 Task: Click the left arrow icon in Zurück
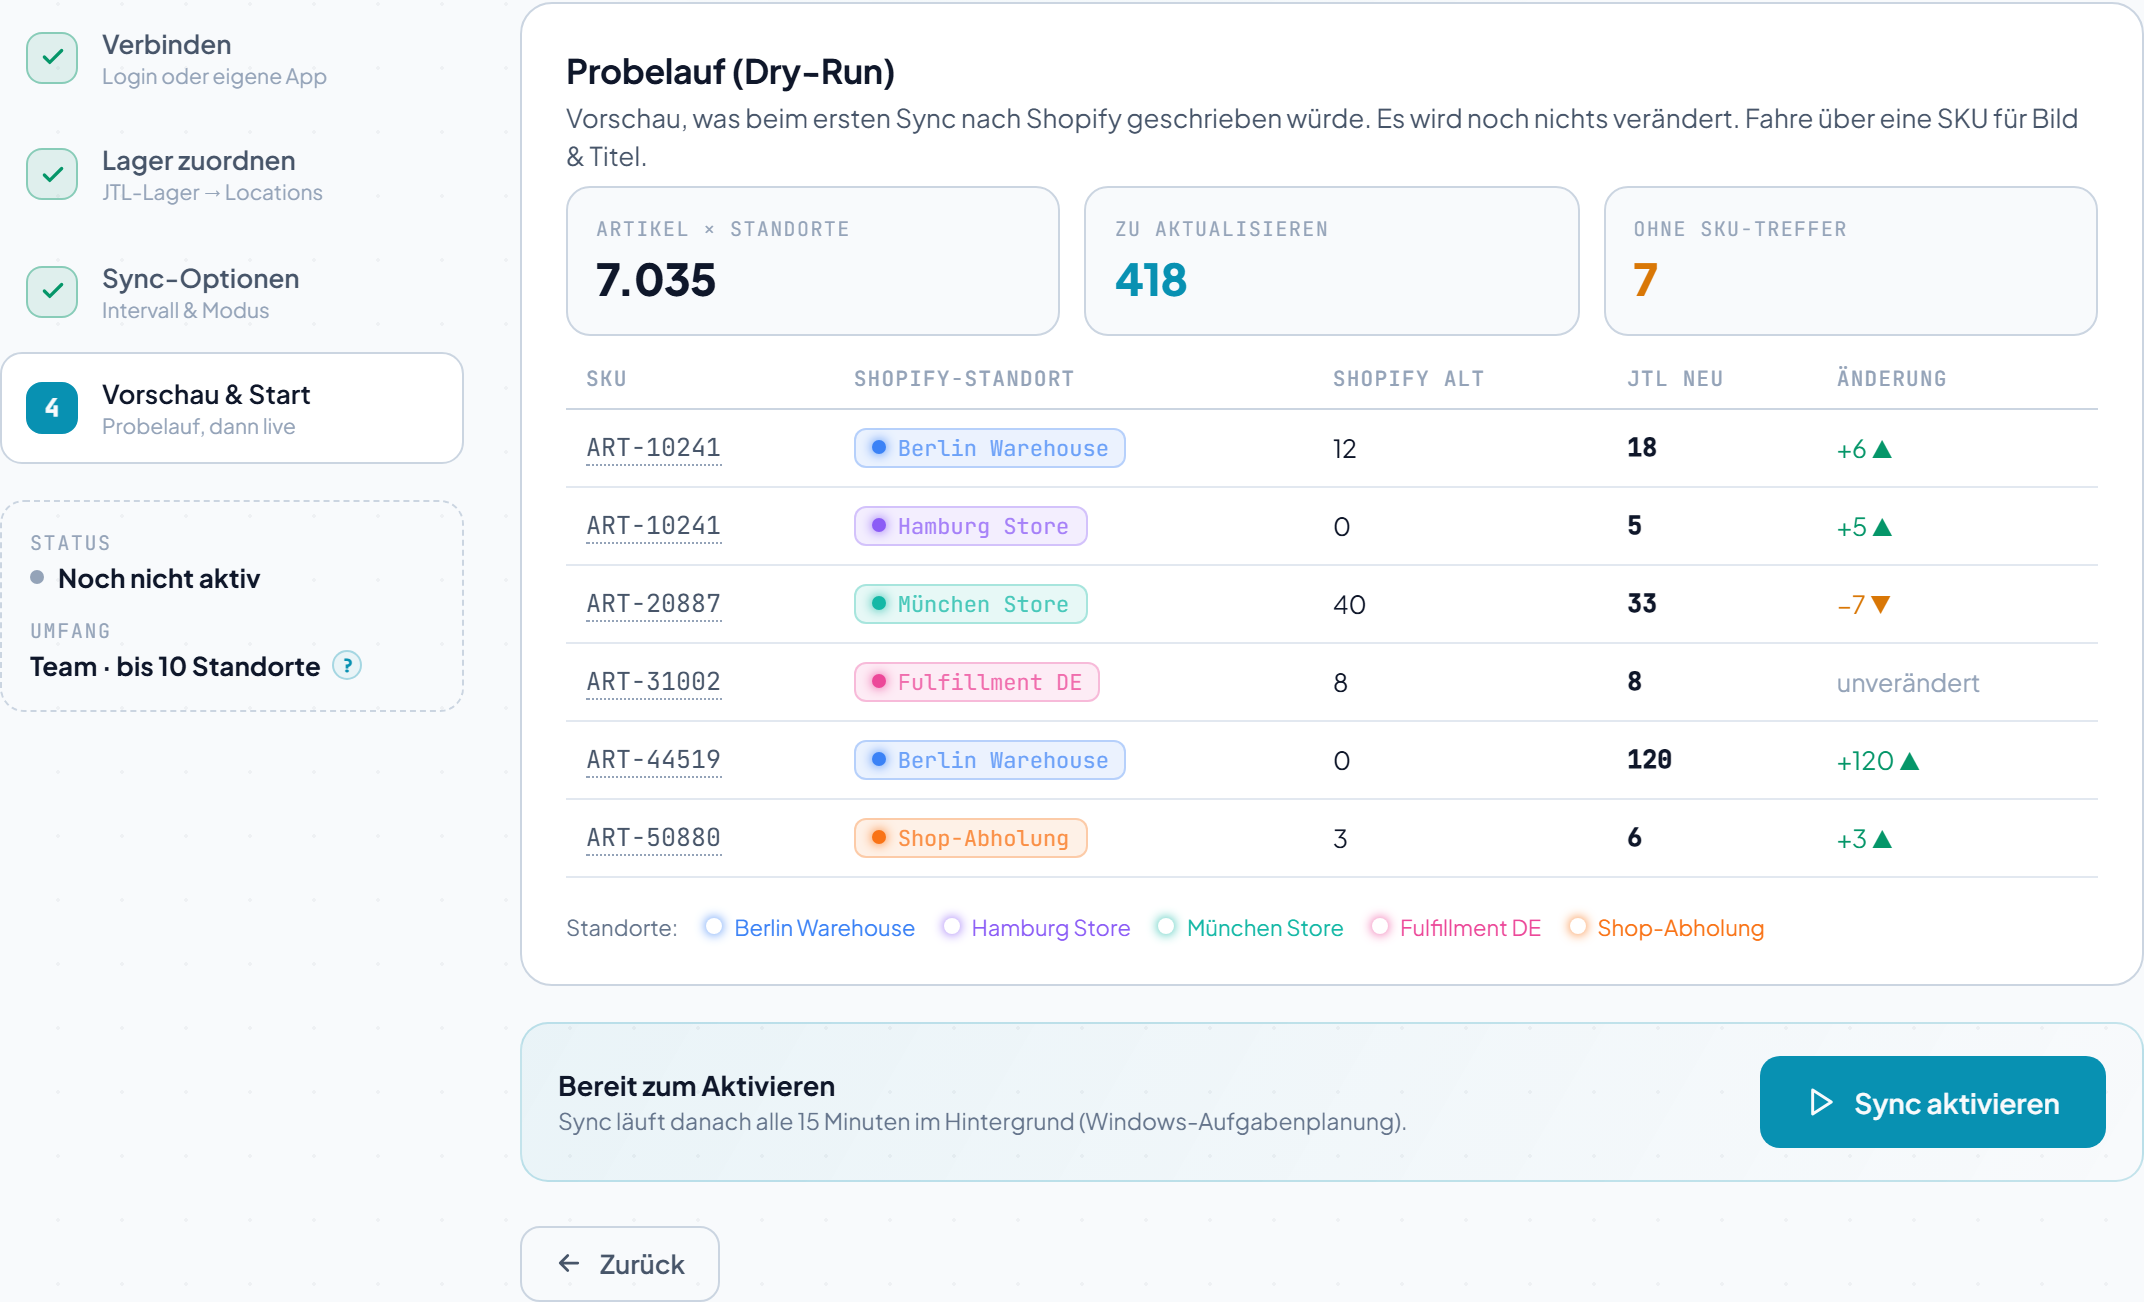569,1263
